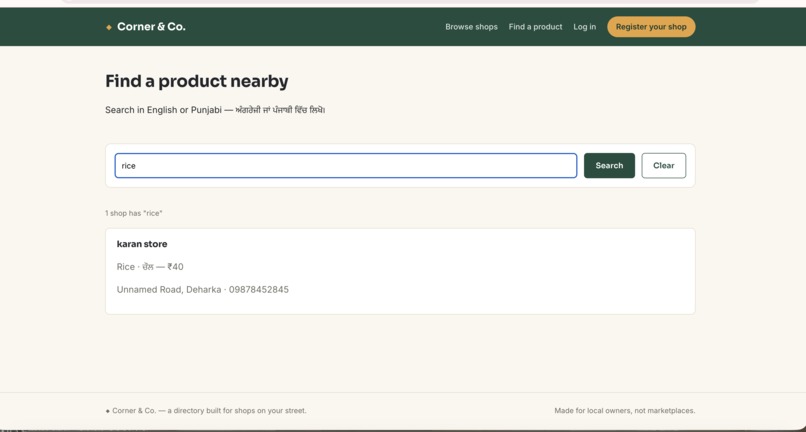This screenshot has width=806, height=432.
Task: Click the green Search button
Action: point(609,166)
